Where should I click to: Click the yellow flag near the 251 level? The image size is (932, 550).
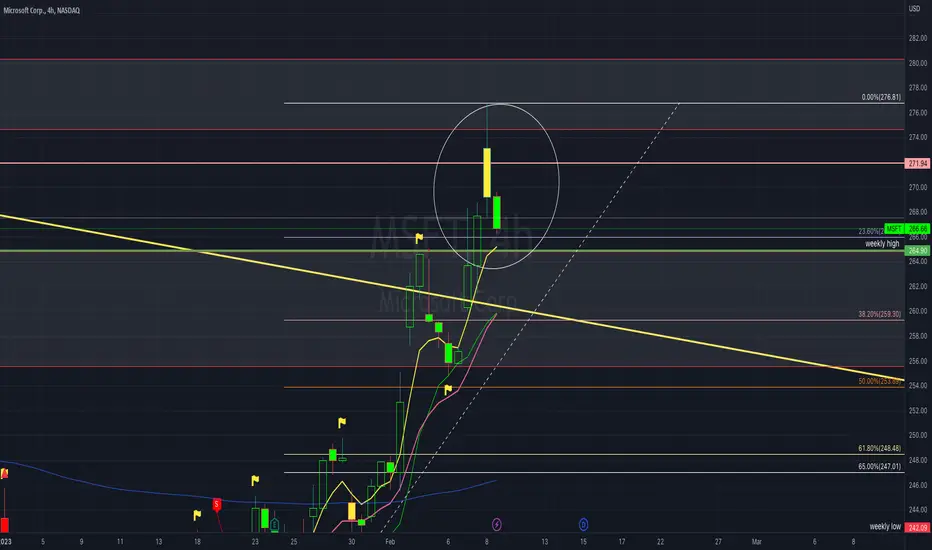coord(342,423)
